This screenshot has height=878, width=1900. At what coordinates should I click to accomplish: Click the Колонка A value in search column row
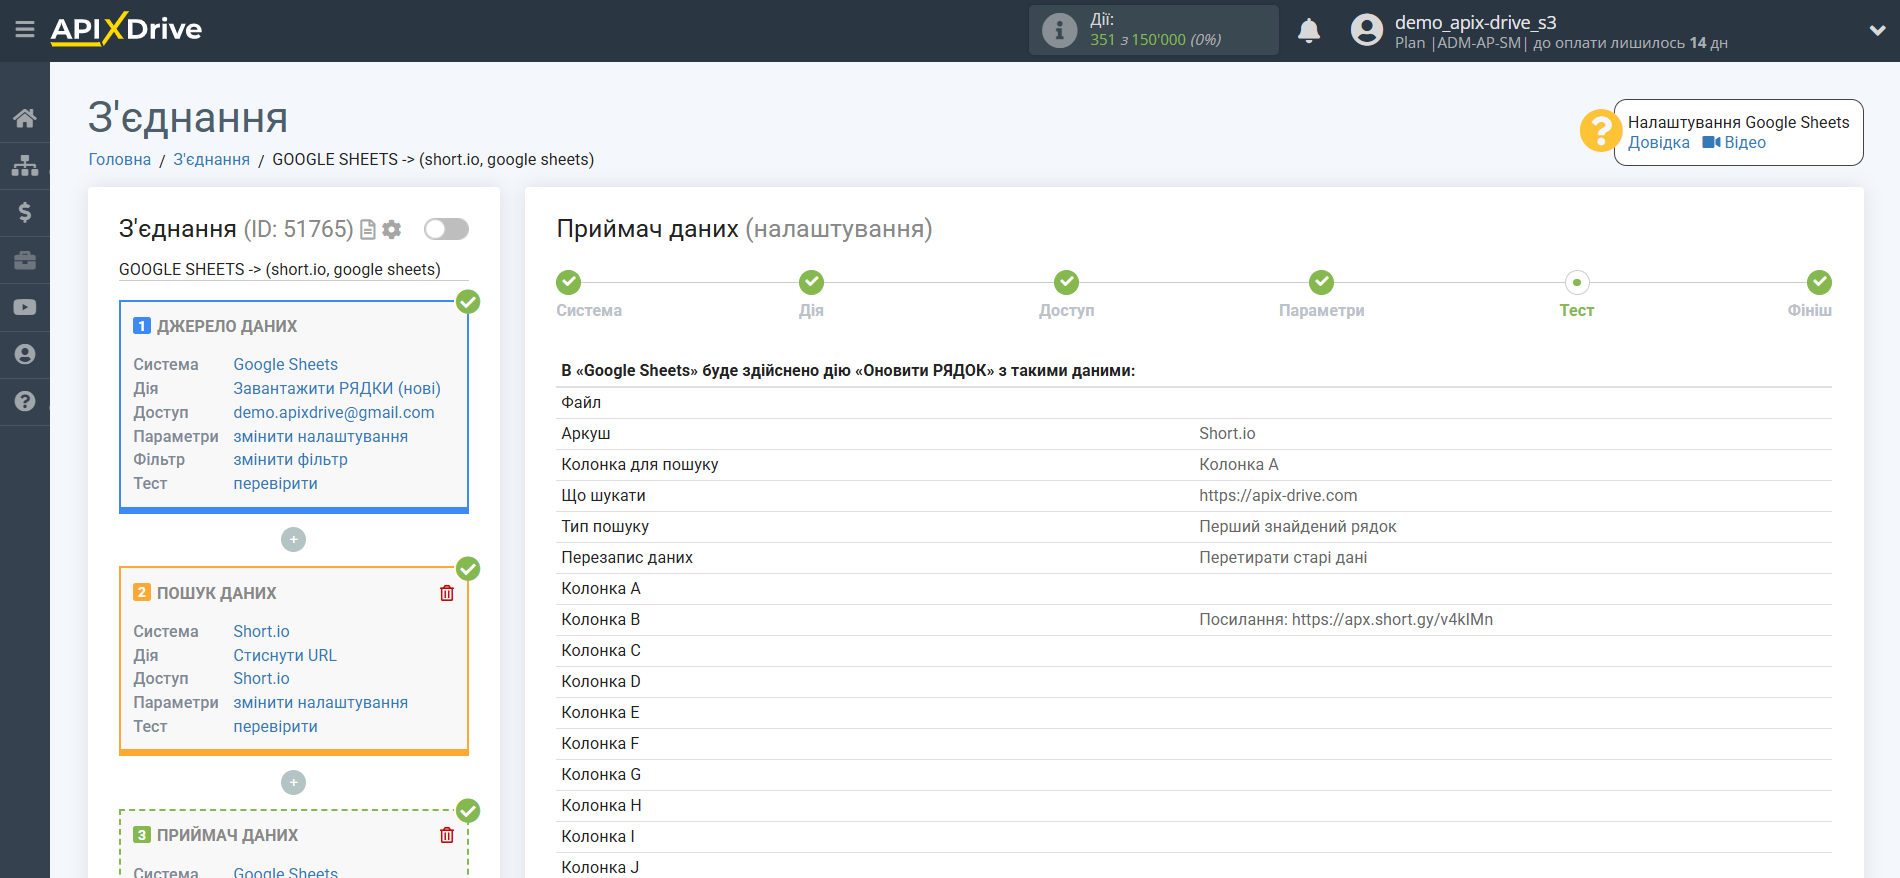[x=1239, y=465]
